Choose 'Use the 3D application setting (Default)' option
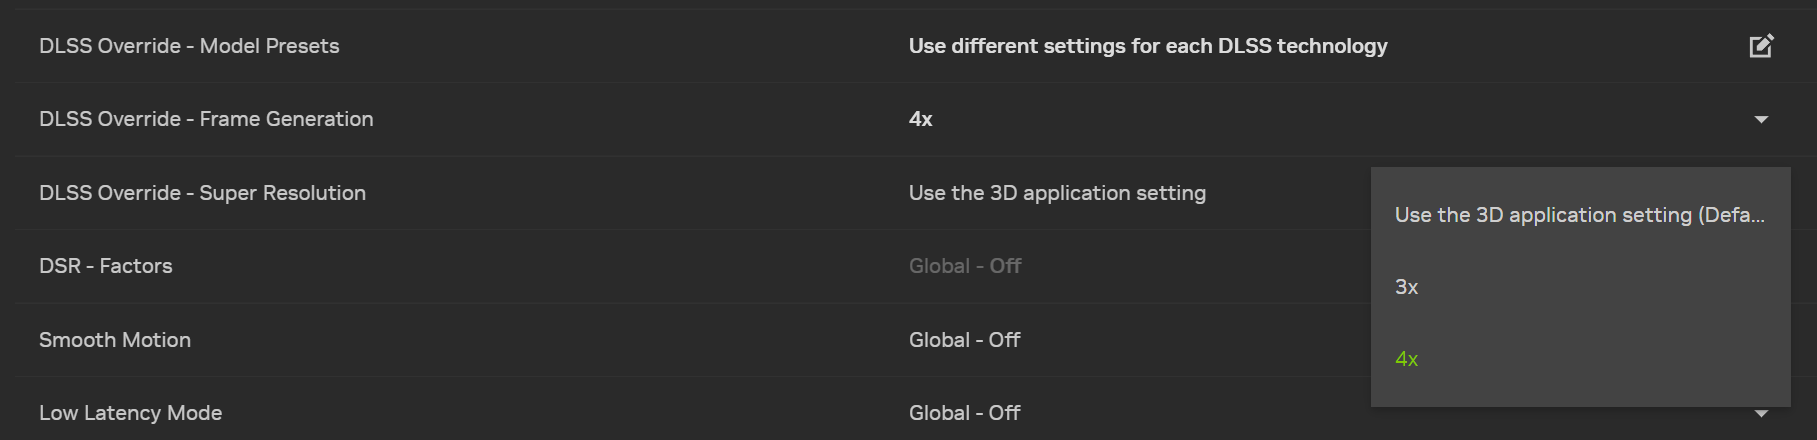The height and width of the screenshot is (440, 1817). click(x=1578, y=215)
